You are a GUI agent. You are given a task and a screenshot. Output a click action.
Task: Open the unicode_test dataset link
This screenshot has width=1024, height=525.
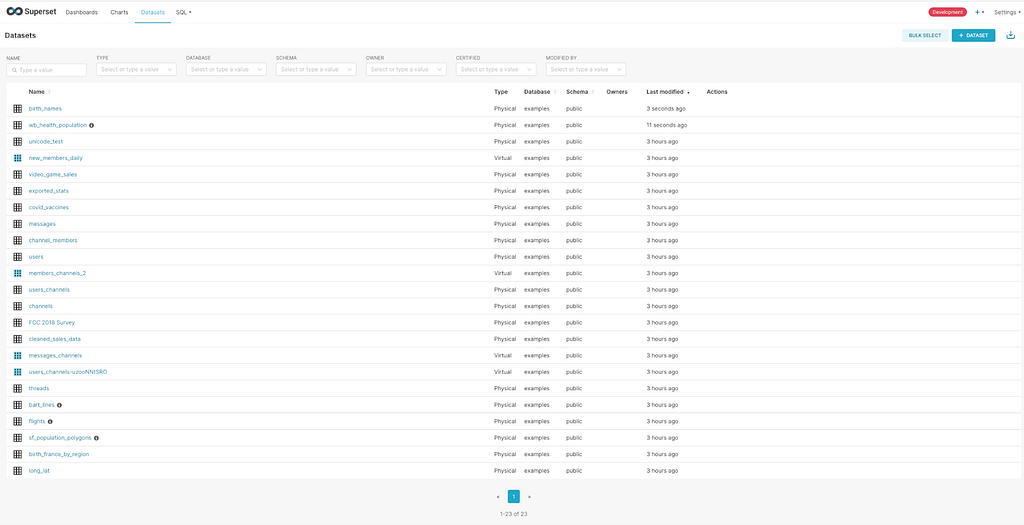(x=46, y=142)
